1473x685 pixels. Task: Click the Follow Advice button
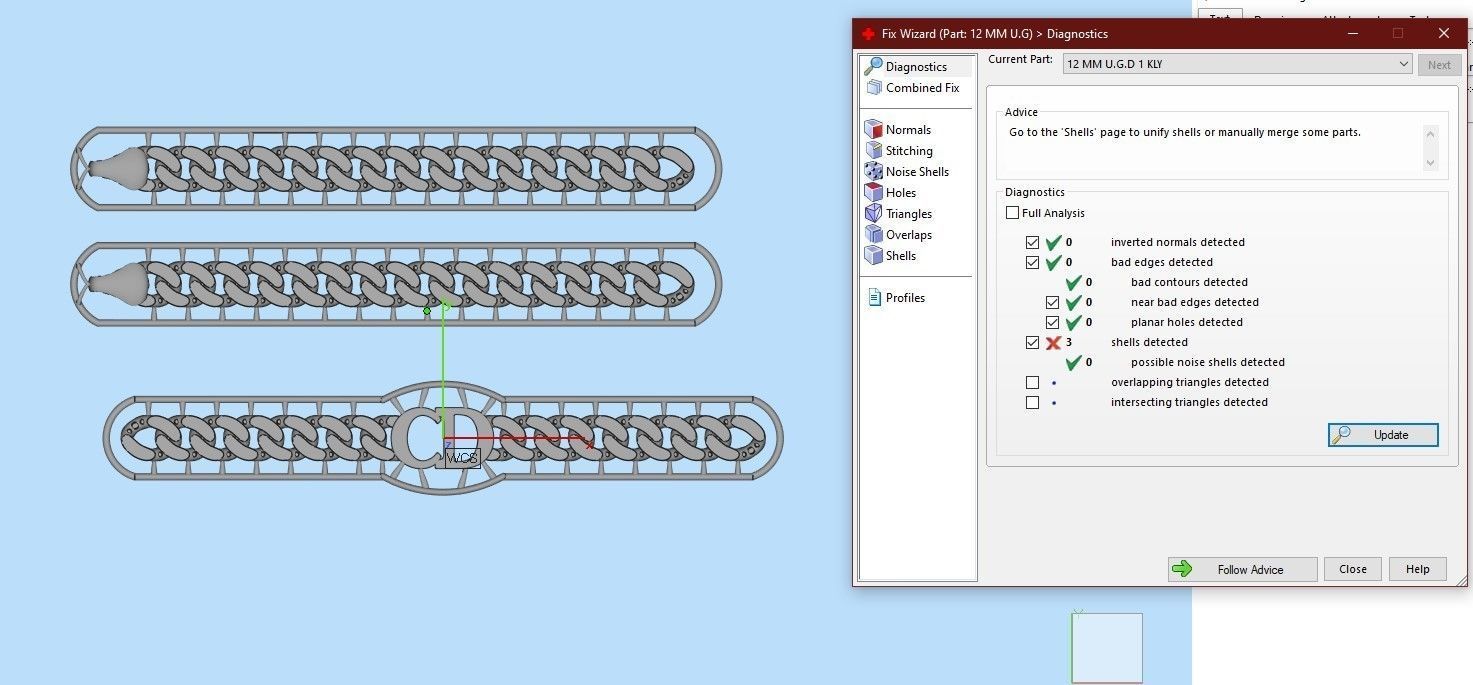pos(1243,569)
